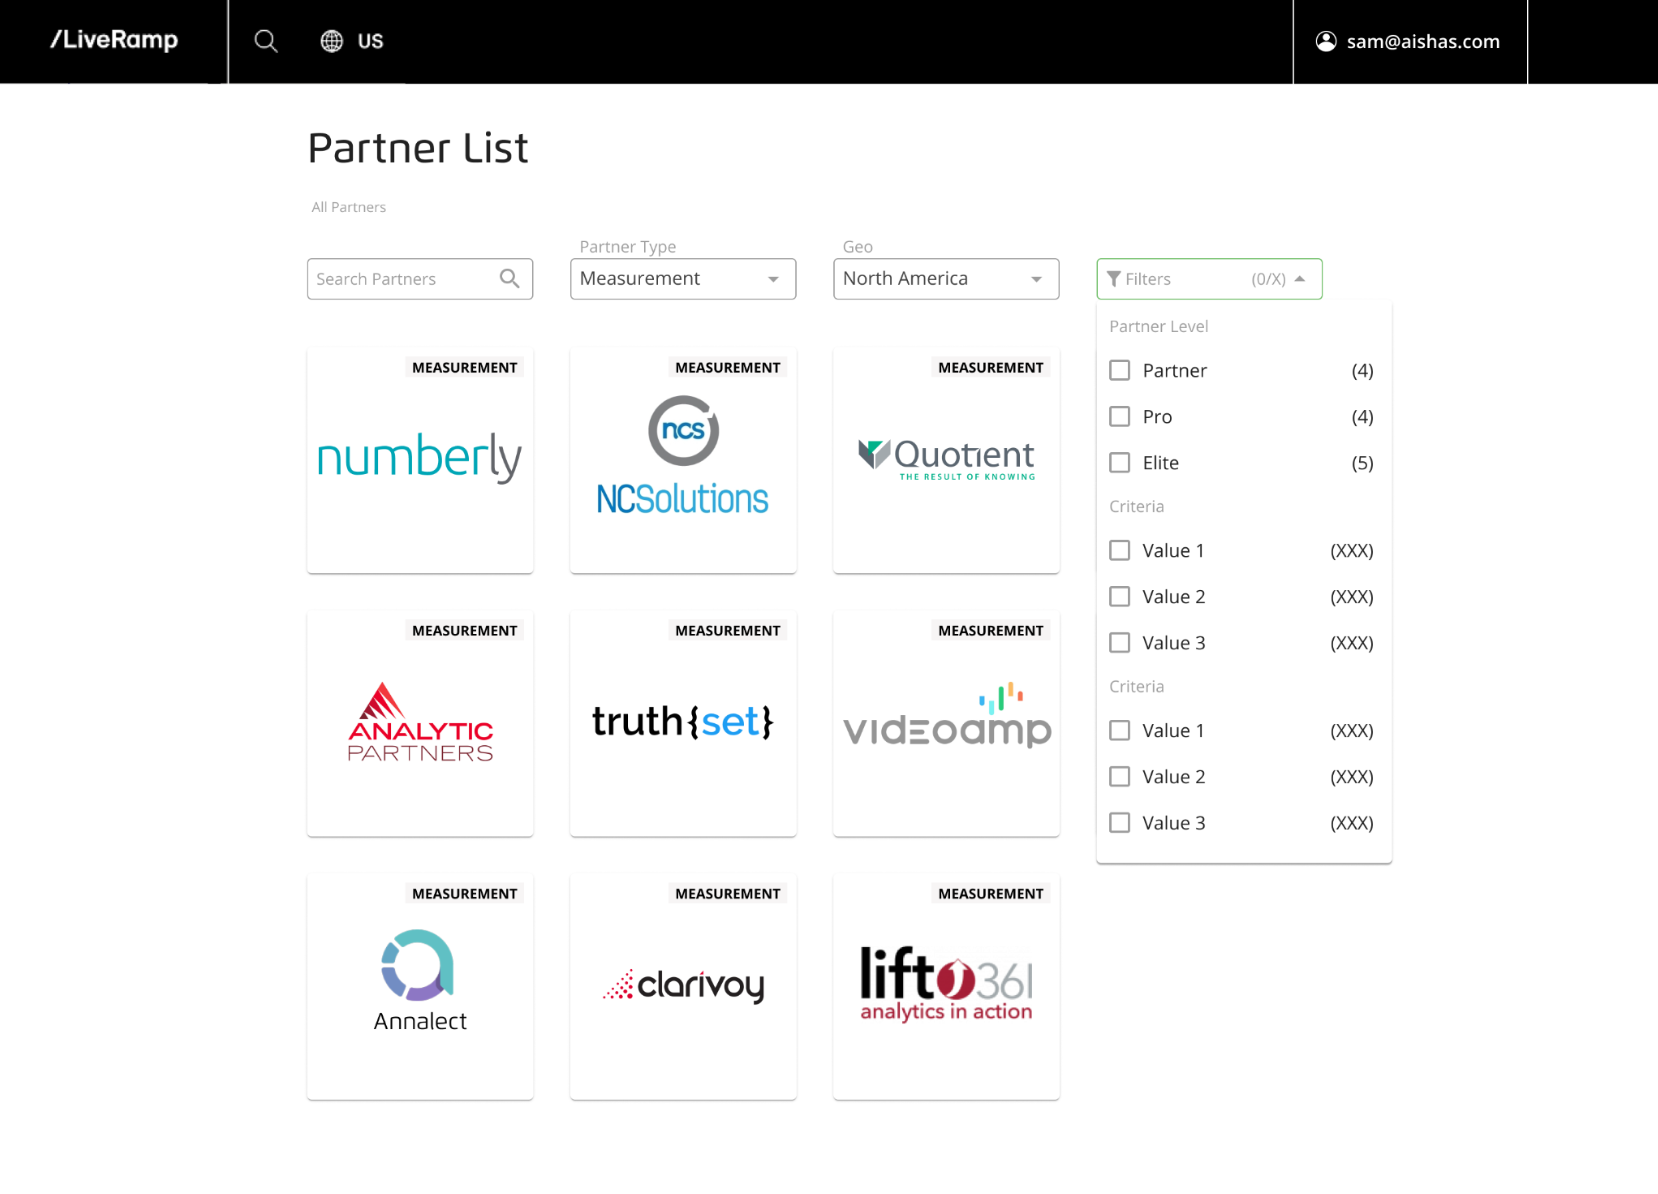Click the Filters funnel icon
Screen dimensions: 1658x1194
pyautogui.click(x=1113, y=279)
